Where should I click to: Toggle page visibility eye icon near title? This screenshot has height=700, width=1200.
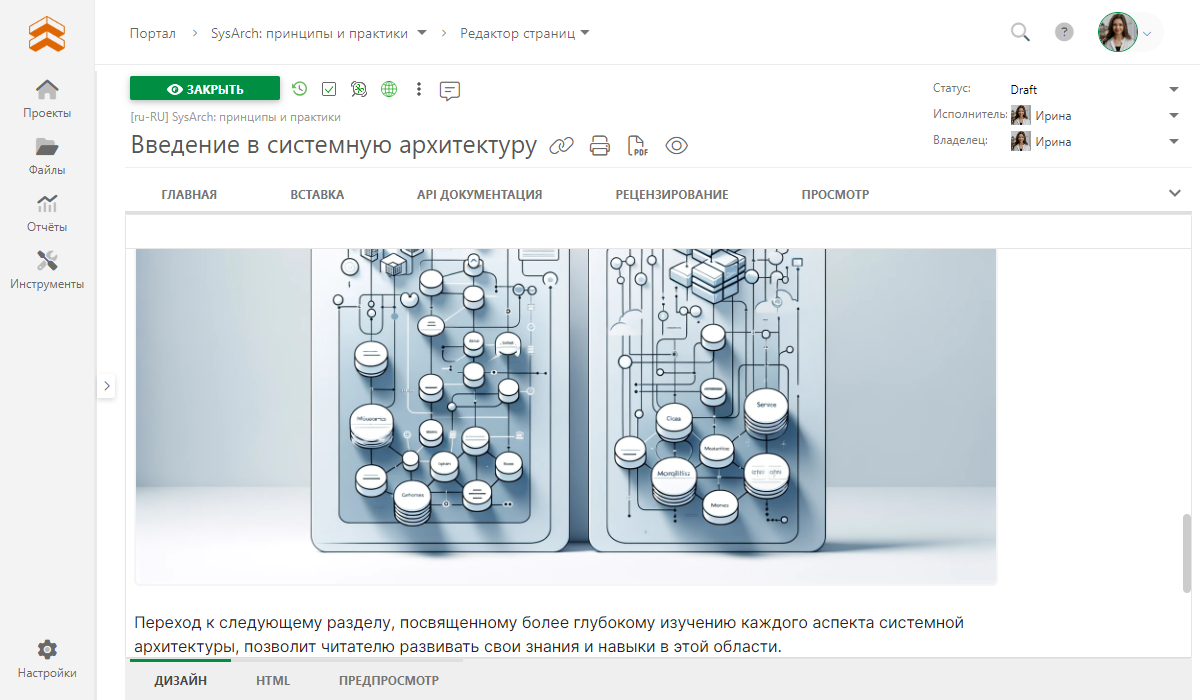point(677,146)
